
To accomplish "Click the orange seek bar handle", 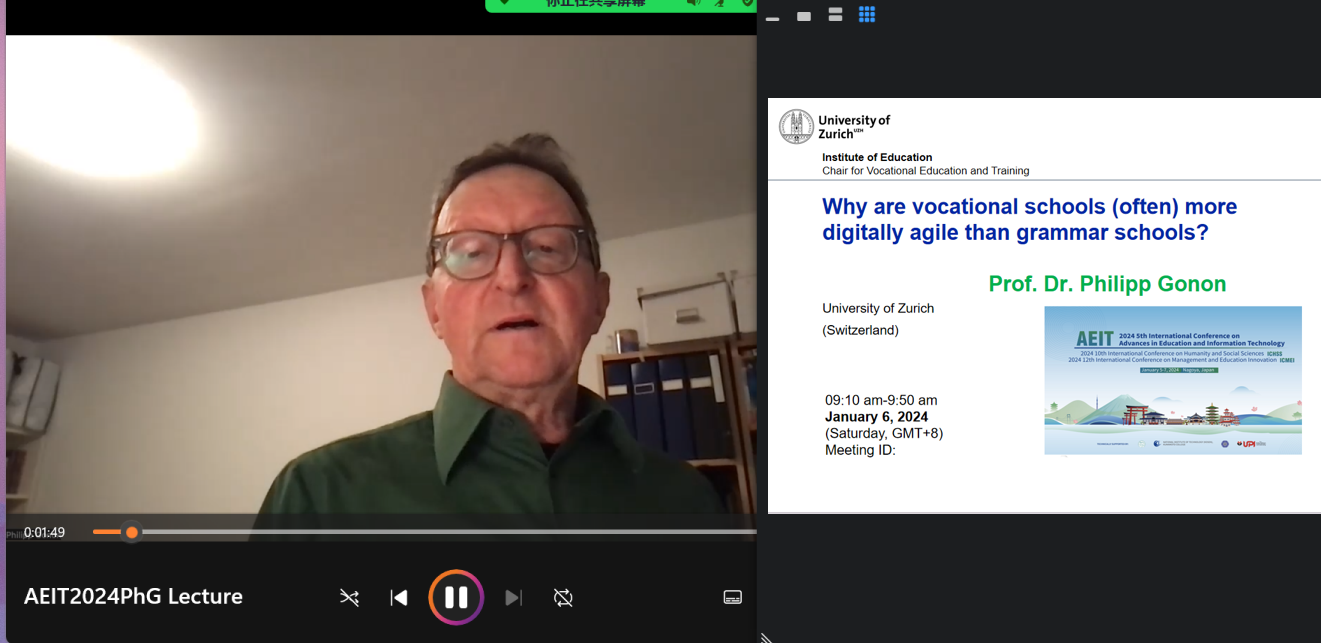I will click(131, 532).
